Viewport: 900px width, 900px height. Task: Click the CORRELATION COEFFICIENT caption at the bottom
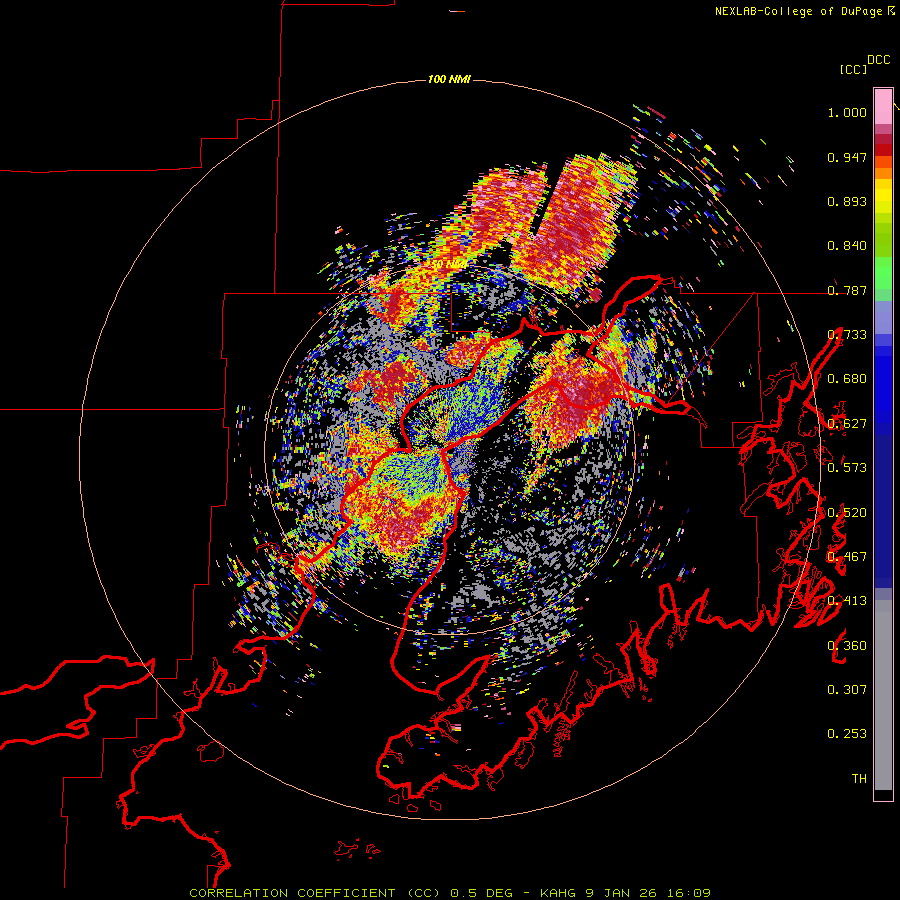(450, 893)
